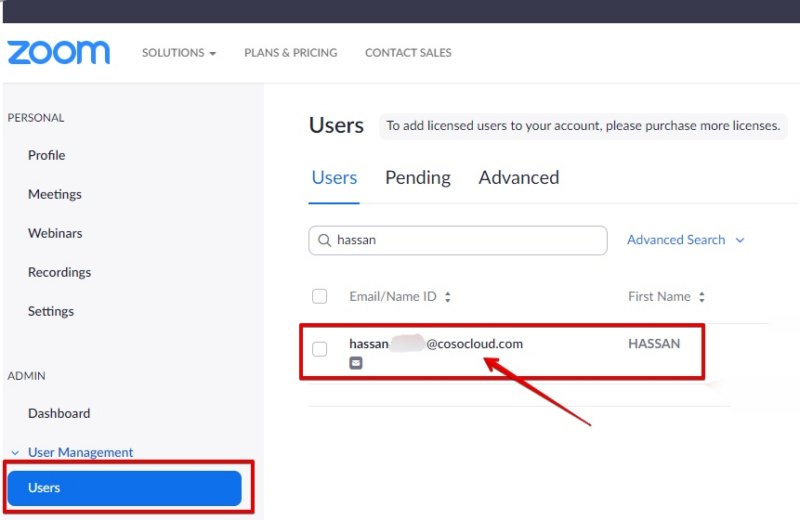Click the purchase more licenses notice

583,126
